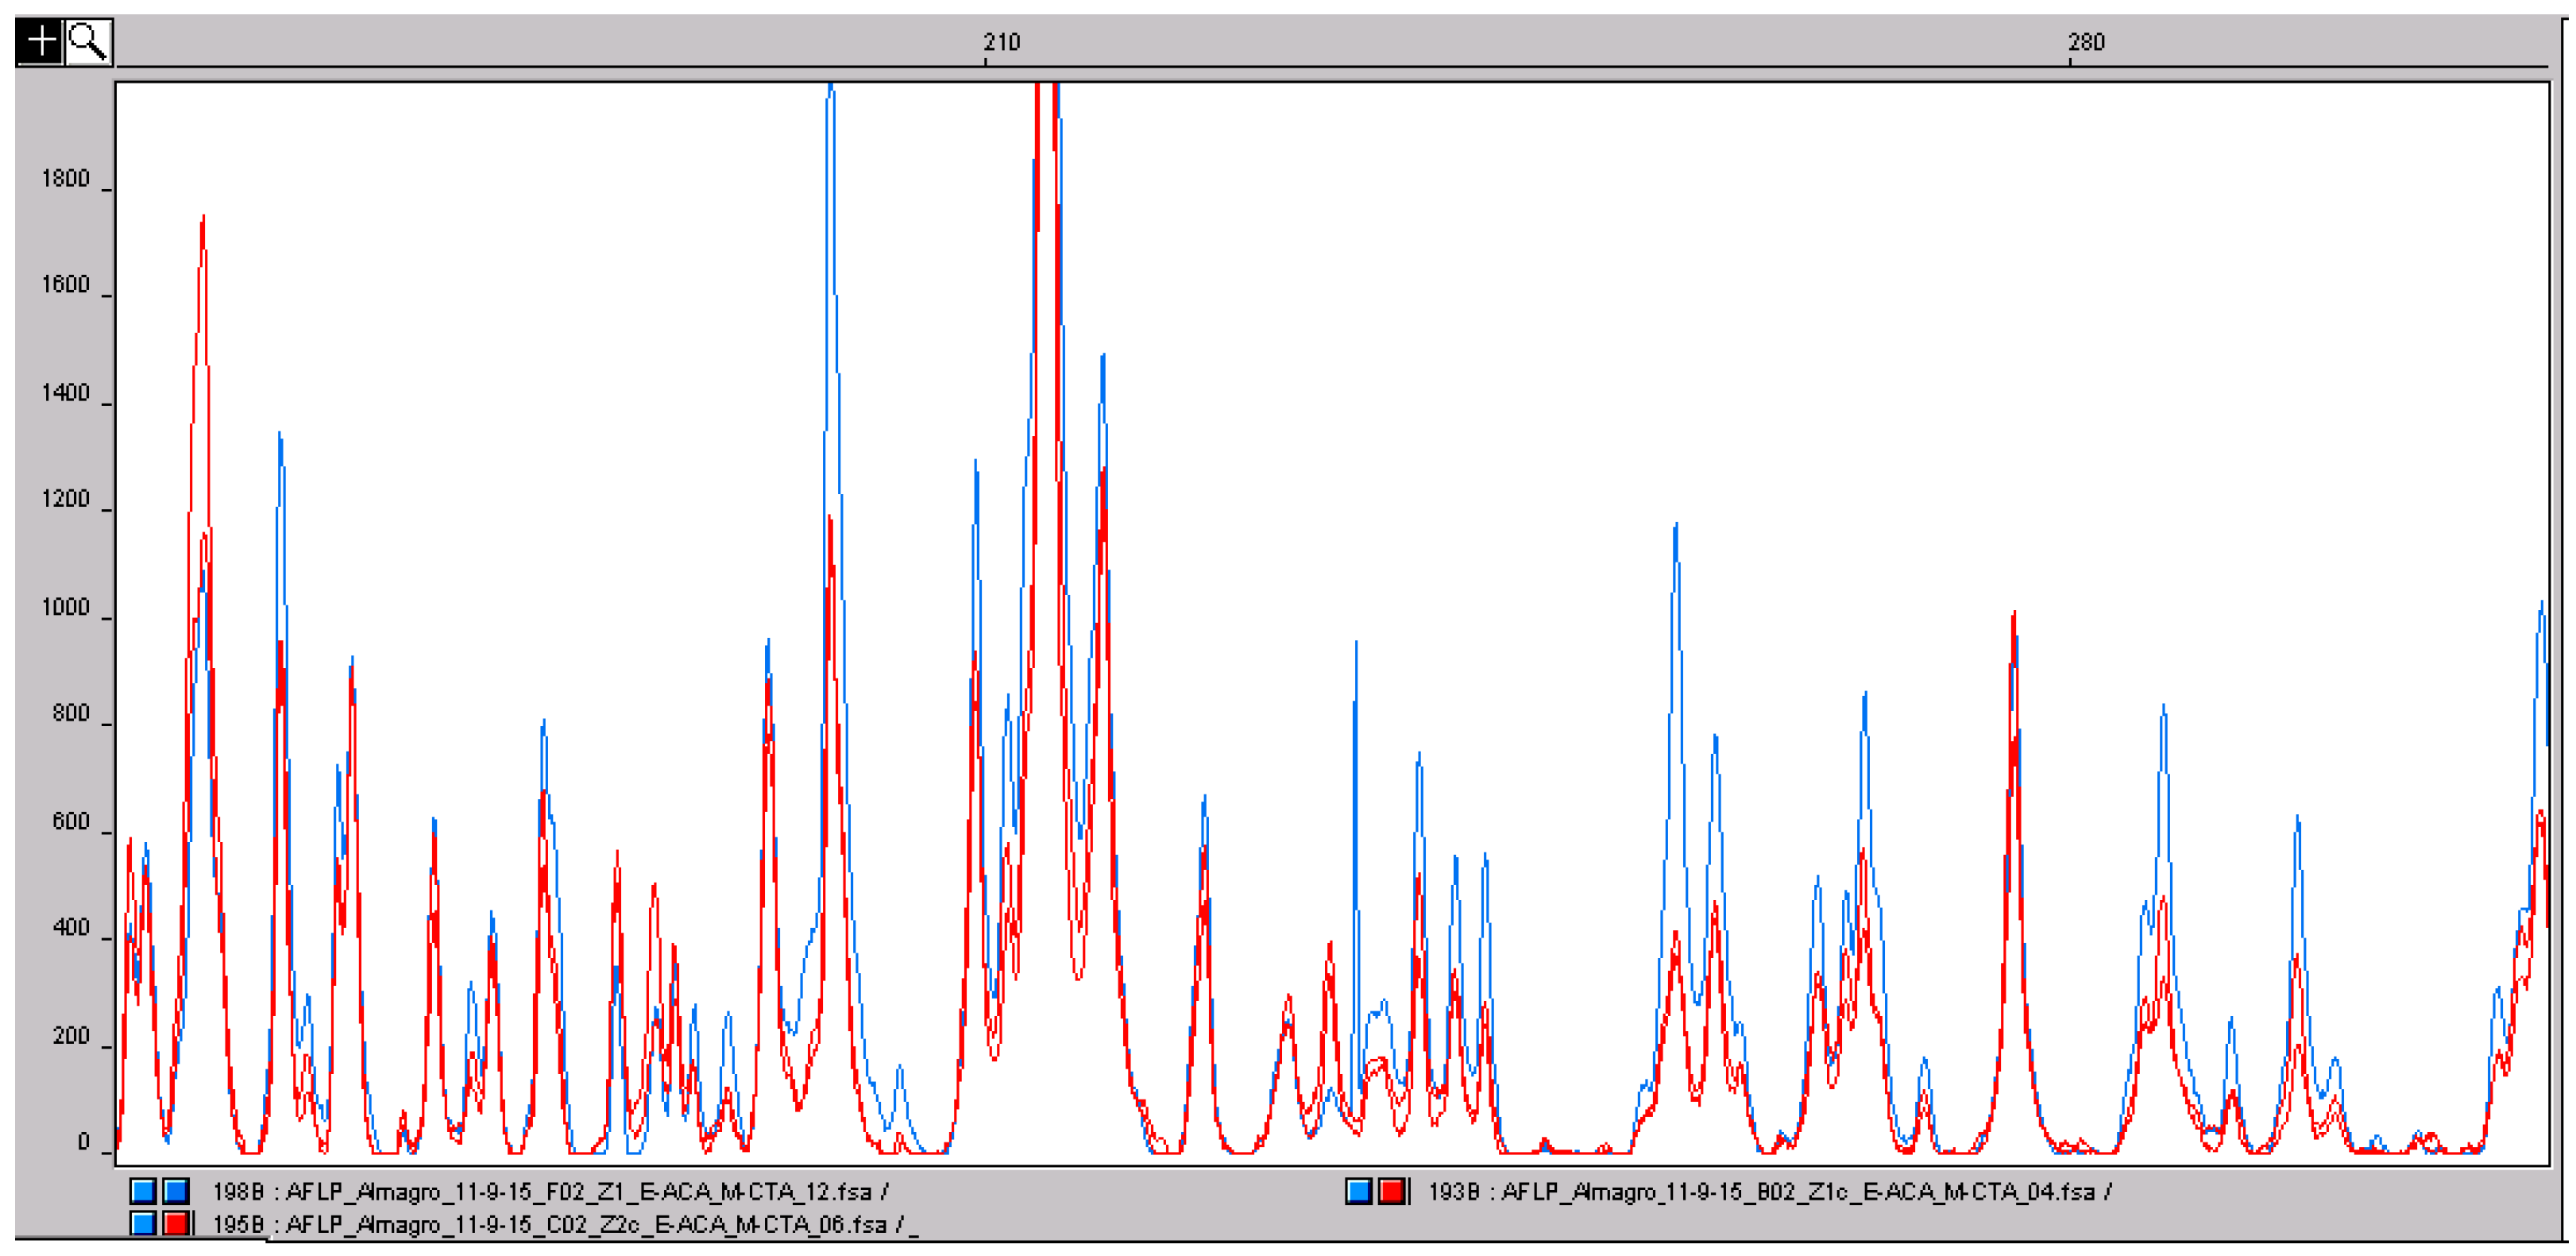Click the 280 size marker on top ruler
The image size is (2576, 1256).
tap(2086, 42)
